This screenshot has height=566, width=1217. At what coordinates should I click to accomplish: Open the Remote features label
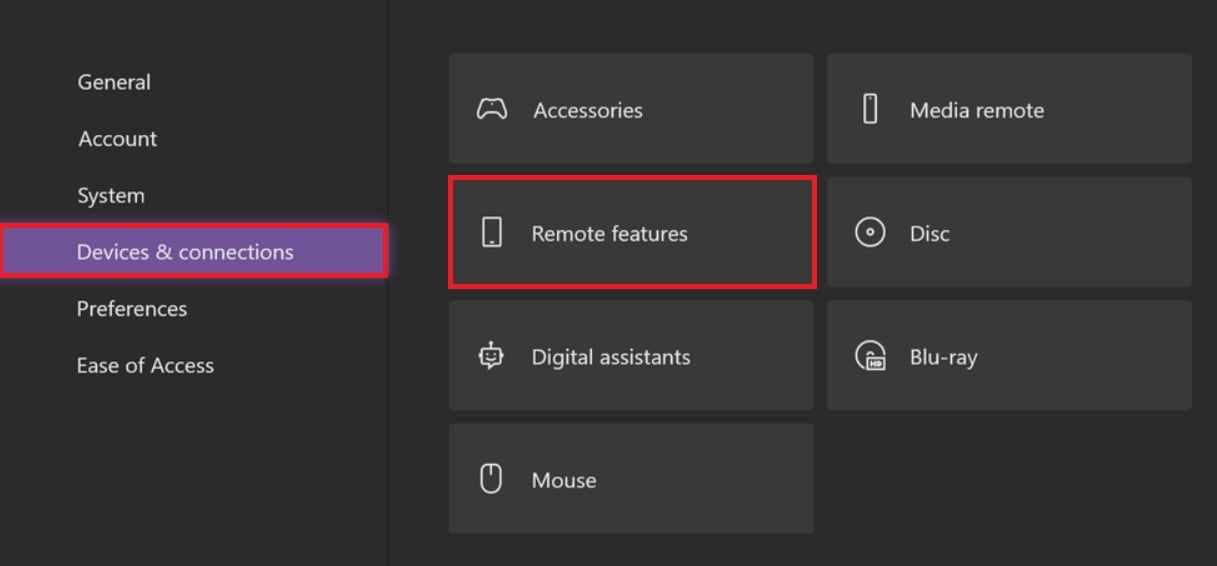pyautogui.click(x=610, y=233)
